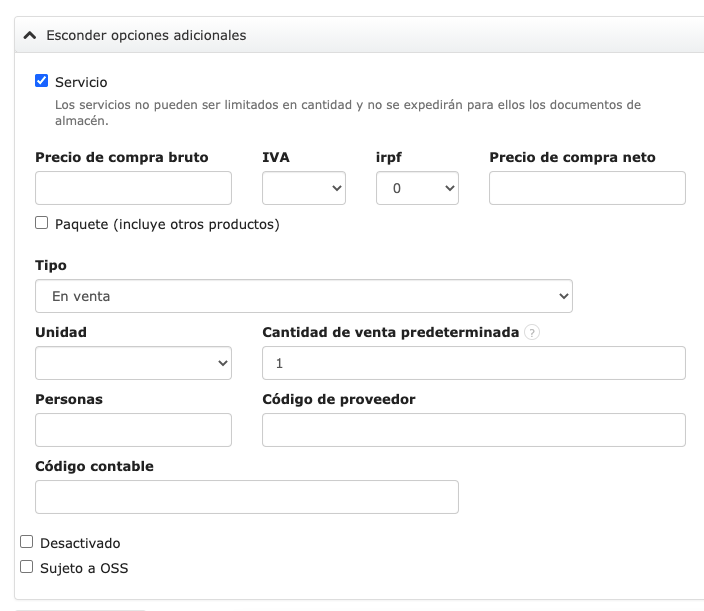Screen dimensions: 704x611
Task: Click the Desactivado label text
Action: pos(80,543)
